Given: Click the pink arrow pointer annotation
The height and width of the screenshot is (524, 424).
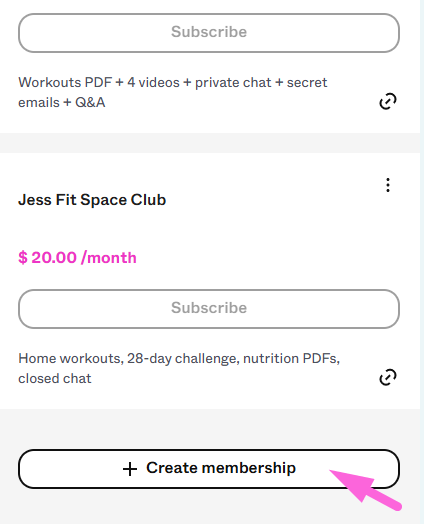Looking at the screenshot, I should (365, 490).
